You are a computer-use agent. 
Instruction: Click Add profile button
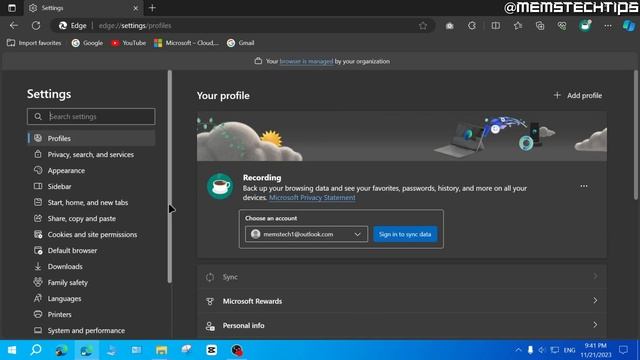578,96
